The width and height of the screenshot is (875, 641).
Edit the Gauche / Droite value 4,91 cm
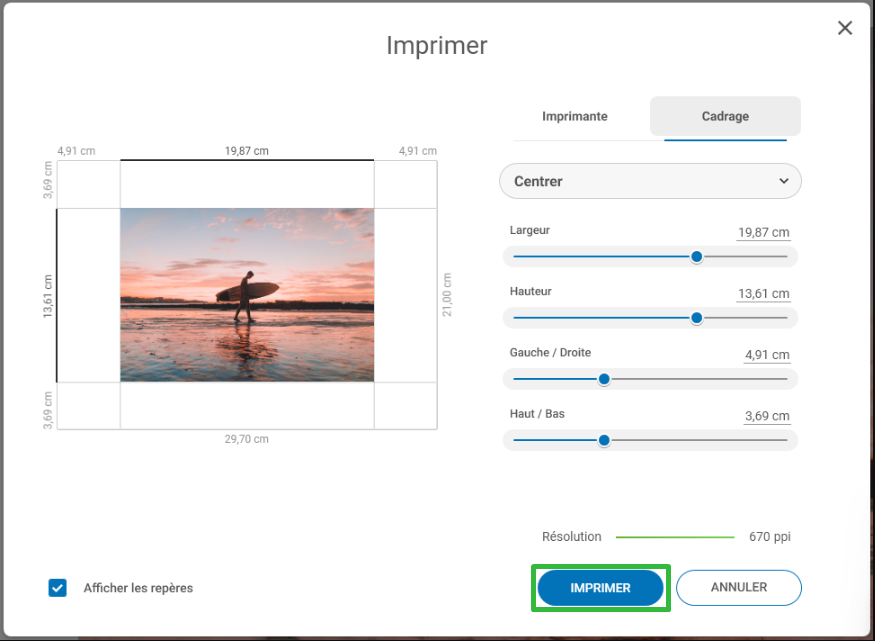coord(767,355)
